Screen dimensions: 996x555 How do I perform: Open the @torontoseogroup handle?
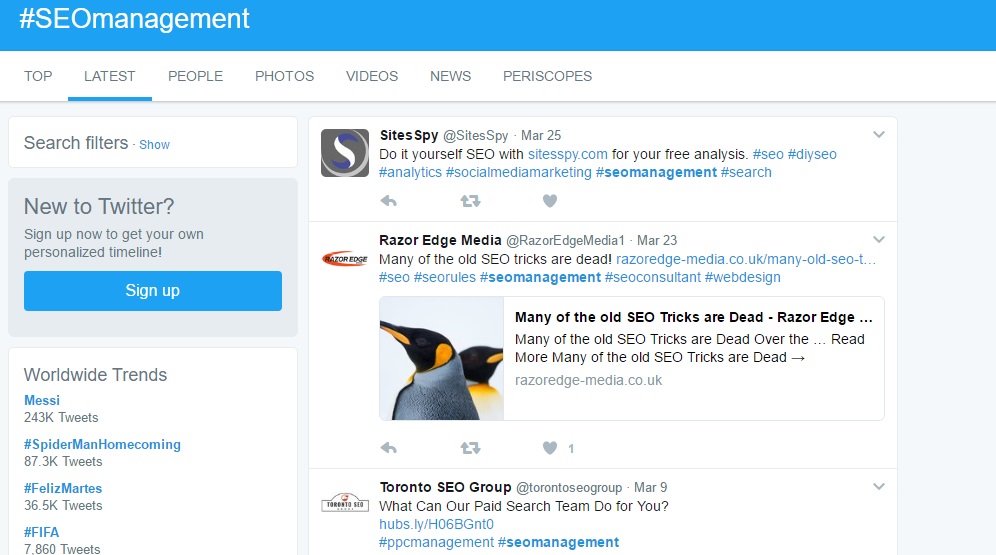coord(569,488)
